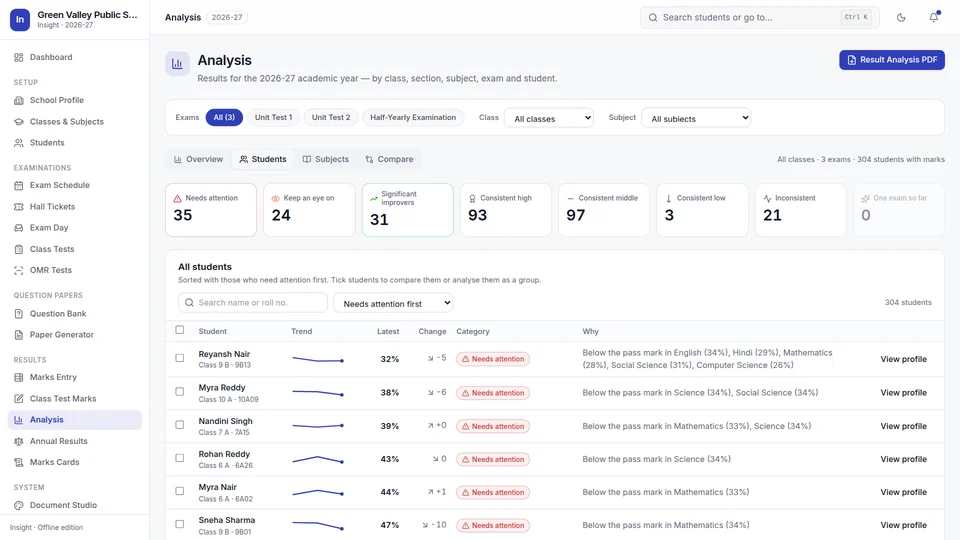Click the Result Analysis PDF button
Screen dimensions: 960x540
(891, 60)
